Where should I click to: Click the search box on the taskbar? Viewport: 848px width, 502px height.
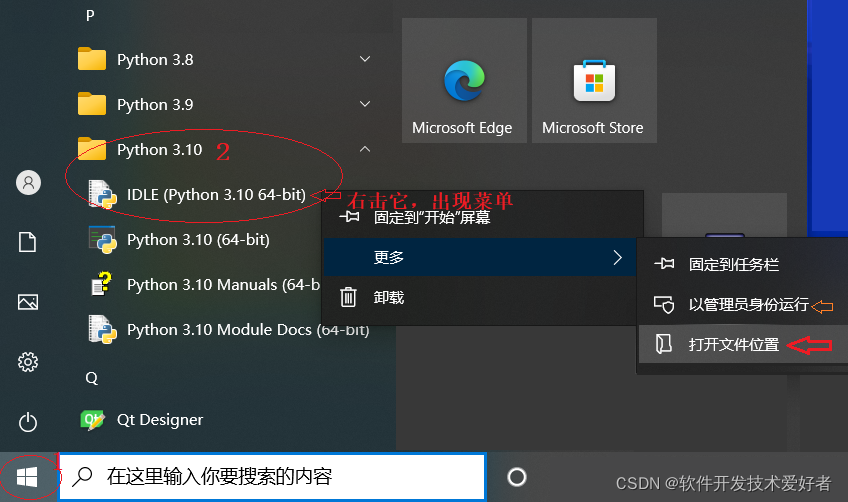pos(273,477)
